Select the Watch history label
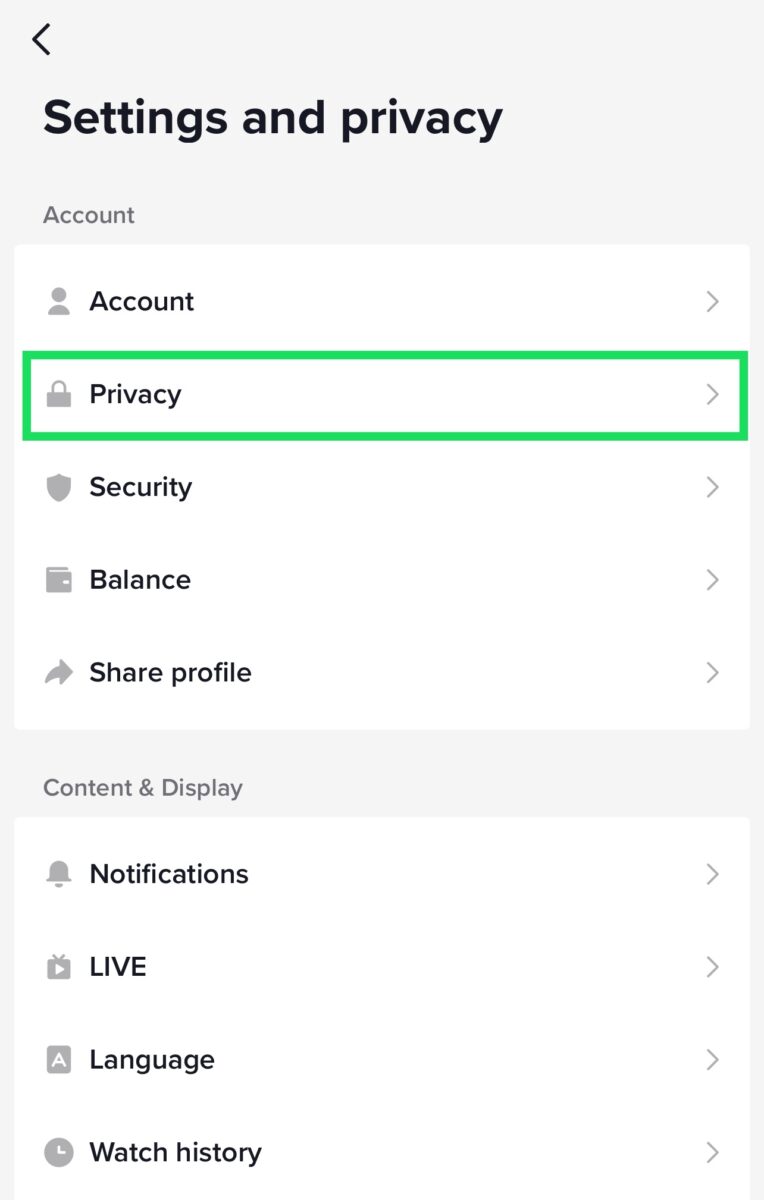The width and height of the screenshot is (764, 1200). click(175, 1153)
